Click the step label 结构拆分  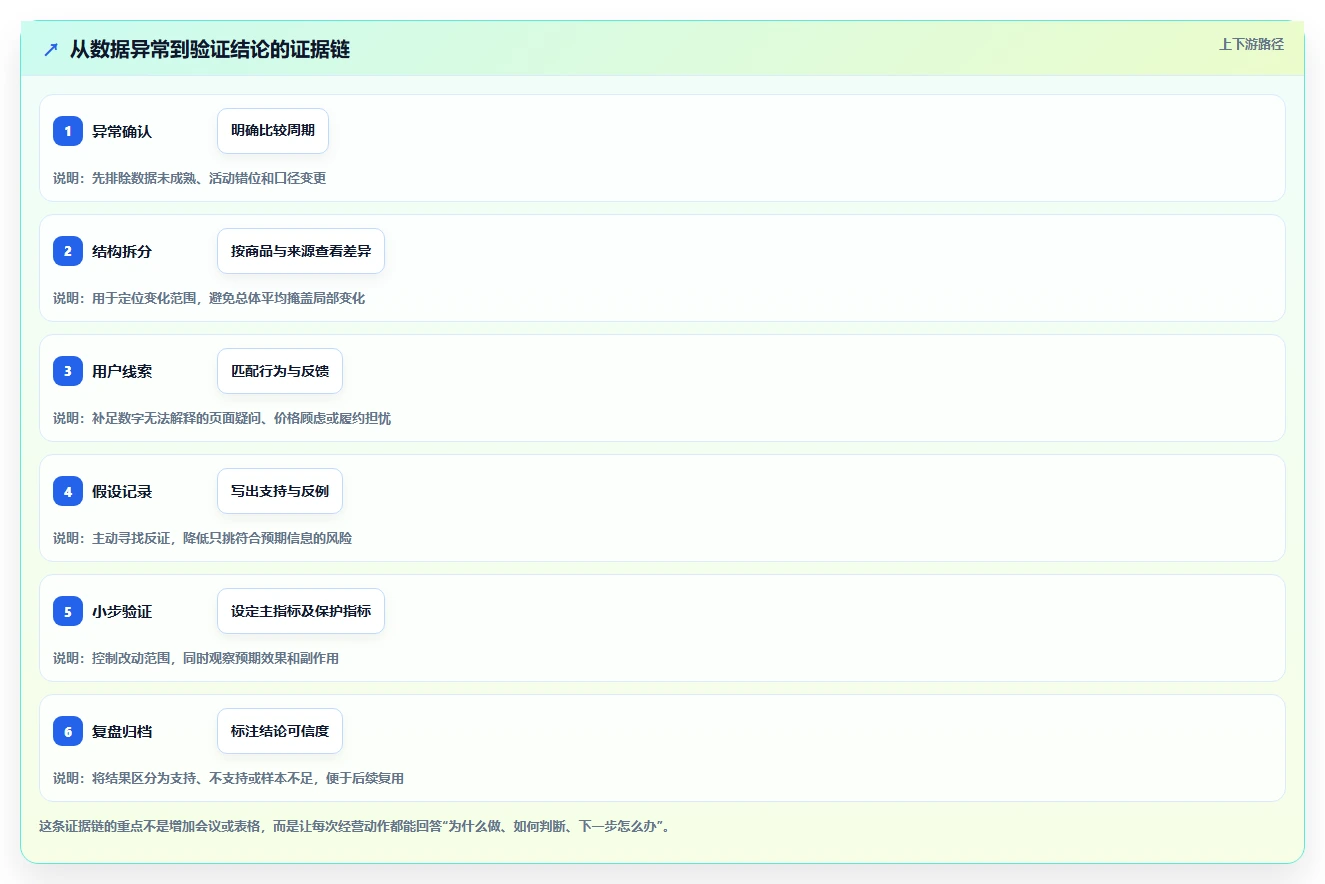122,251
